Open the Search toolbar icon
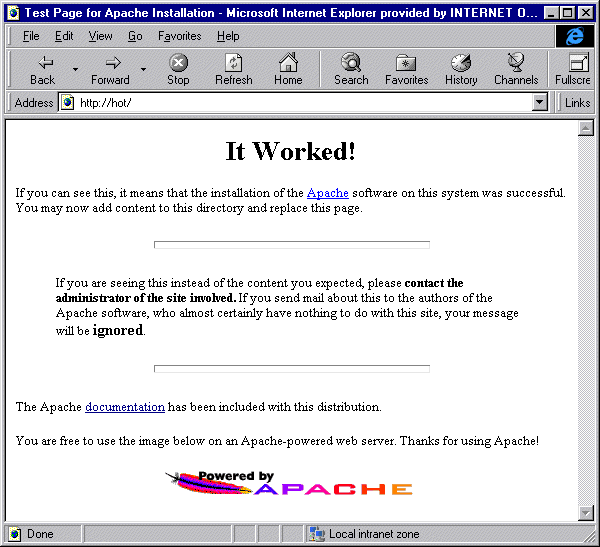This screenshot has width=600, height=547. 351,63
